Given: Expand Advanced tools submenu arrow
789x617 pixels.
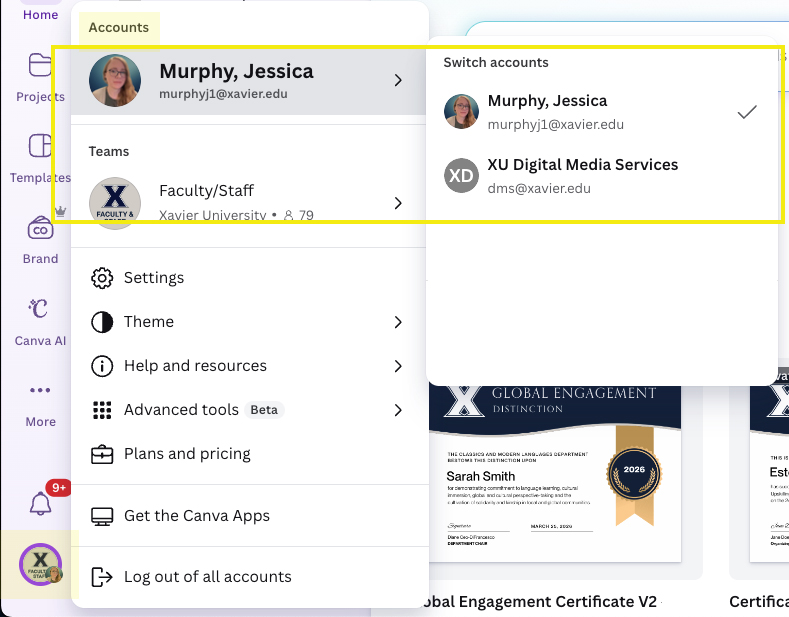Looking at the screenshot, I should 399,410.
